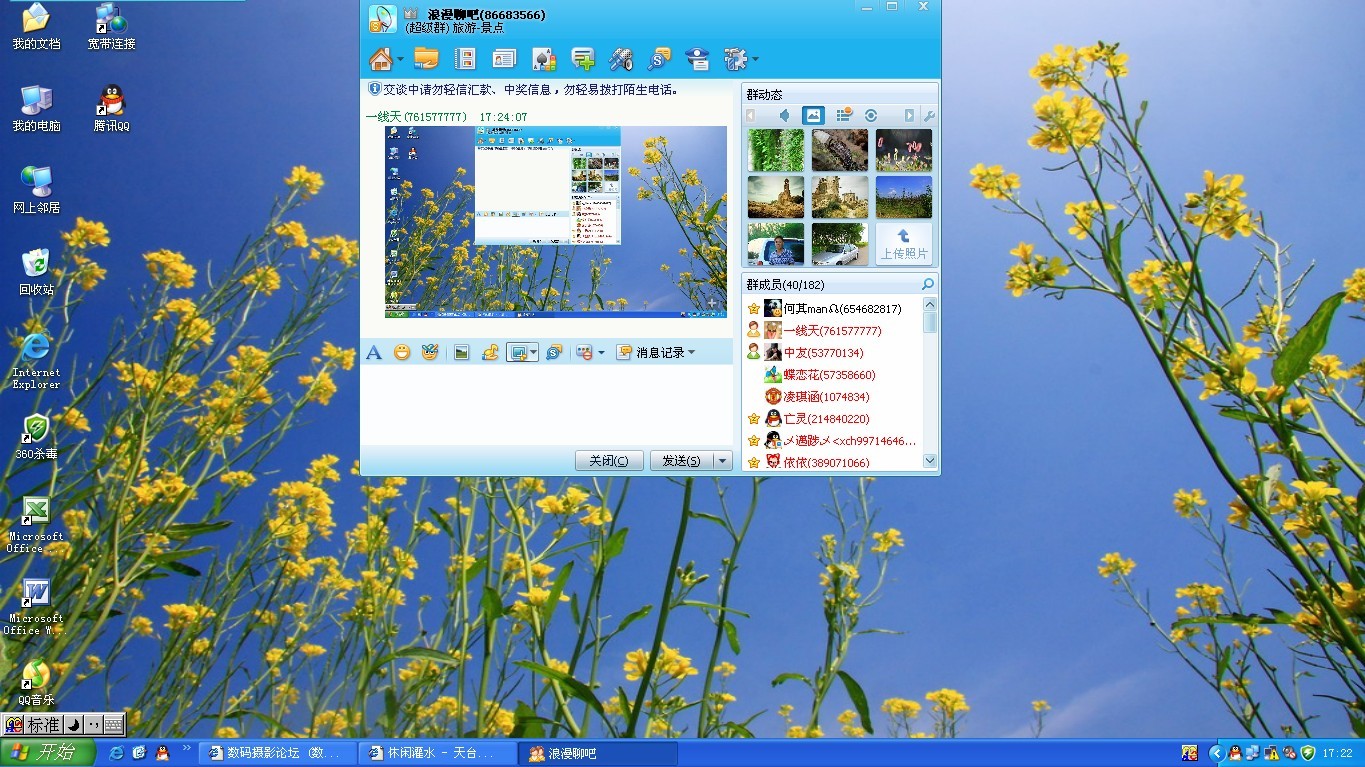Click the font style letter A icon
Viewport: 1365px width, 767px height.
tap(374, 352)
